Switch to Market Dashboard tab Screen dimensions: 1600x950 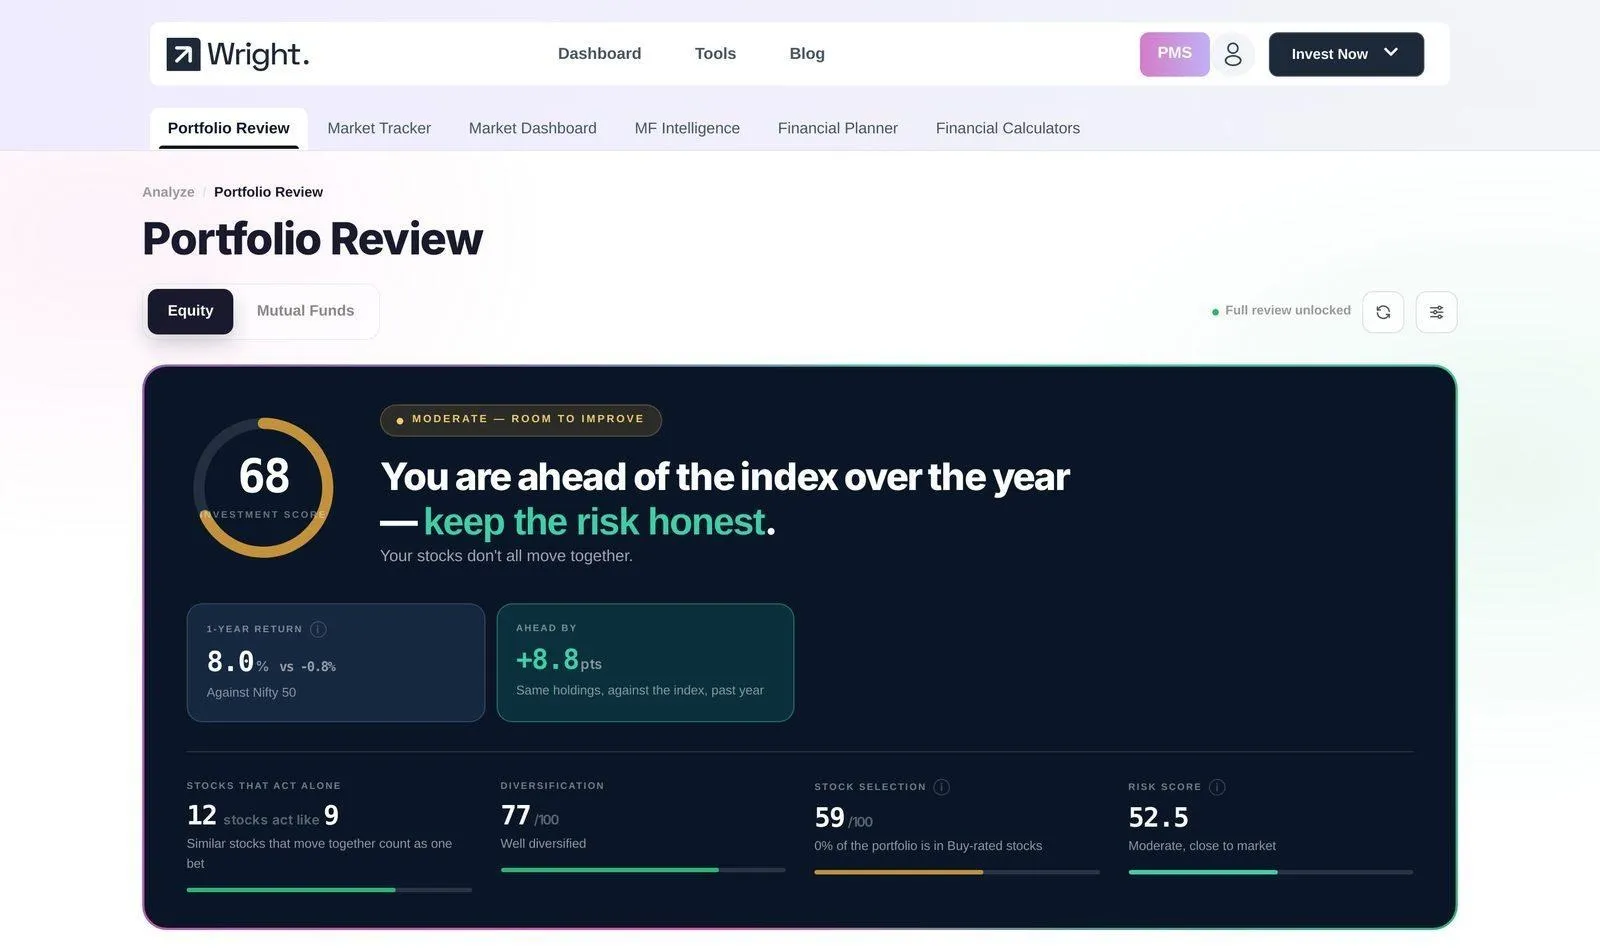click(533, 128)
